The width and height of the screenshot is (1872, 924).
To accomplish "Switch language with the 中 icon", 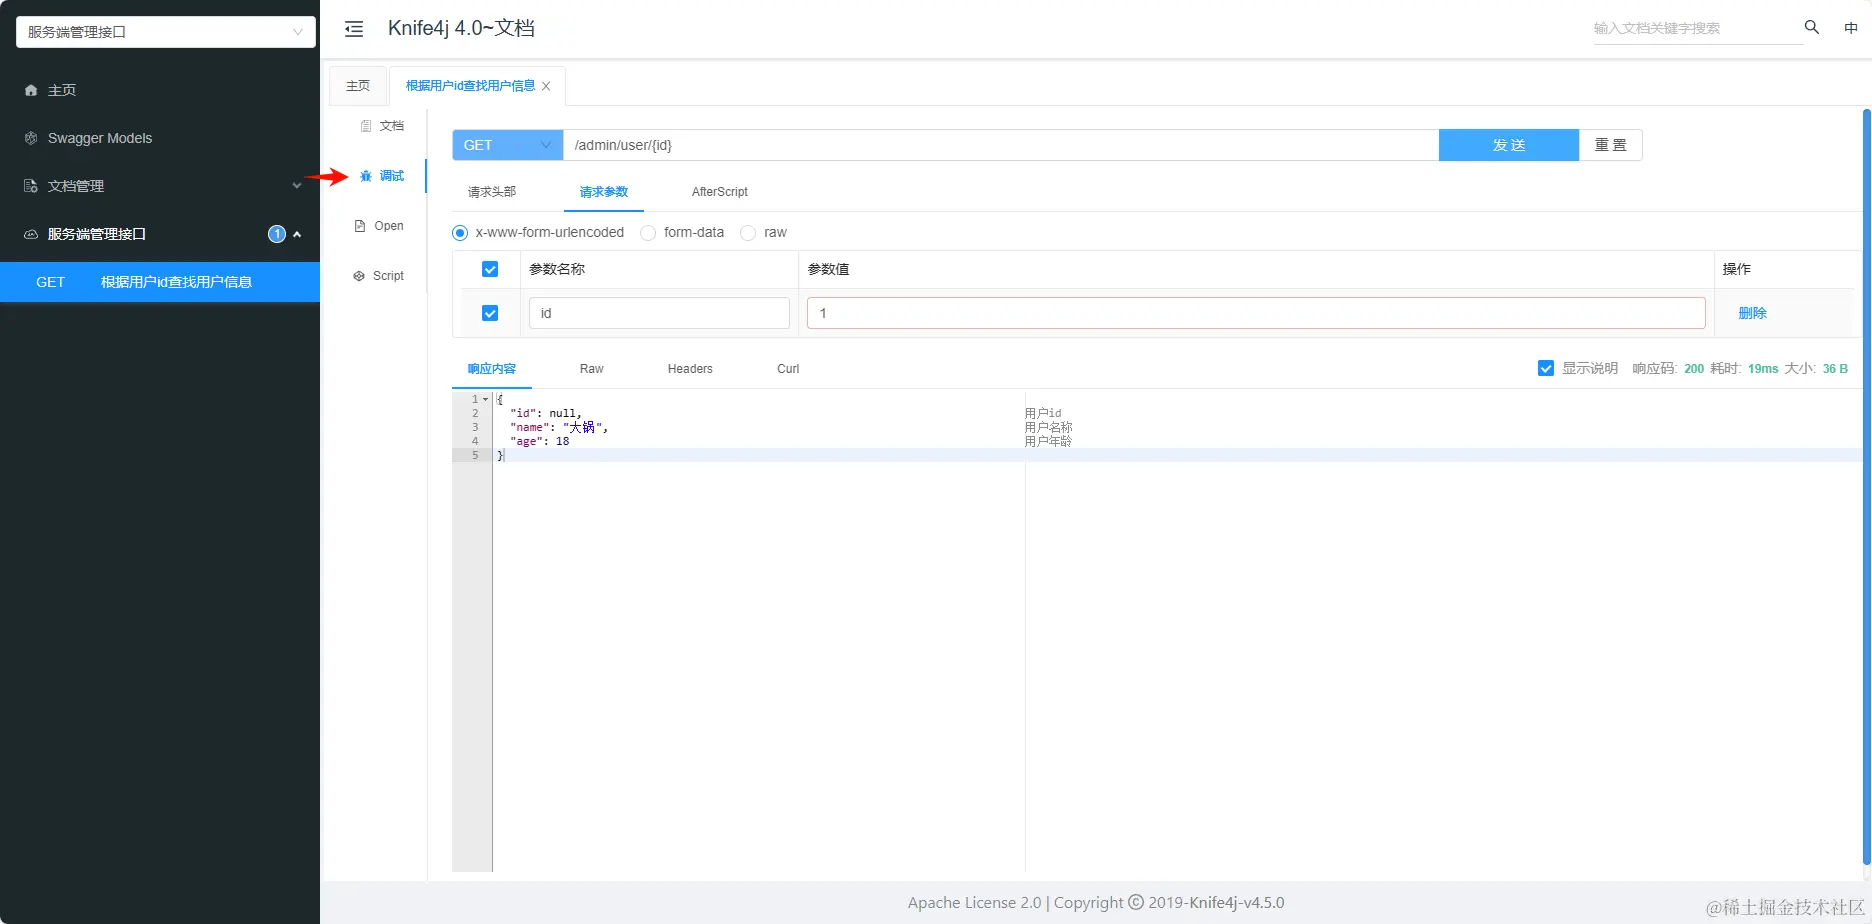I will point(1851,28).
